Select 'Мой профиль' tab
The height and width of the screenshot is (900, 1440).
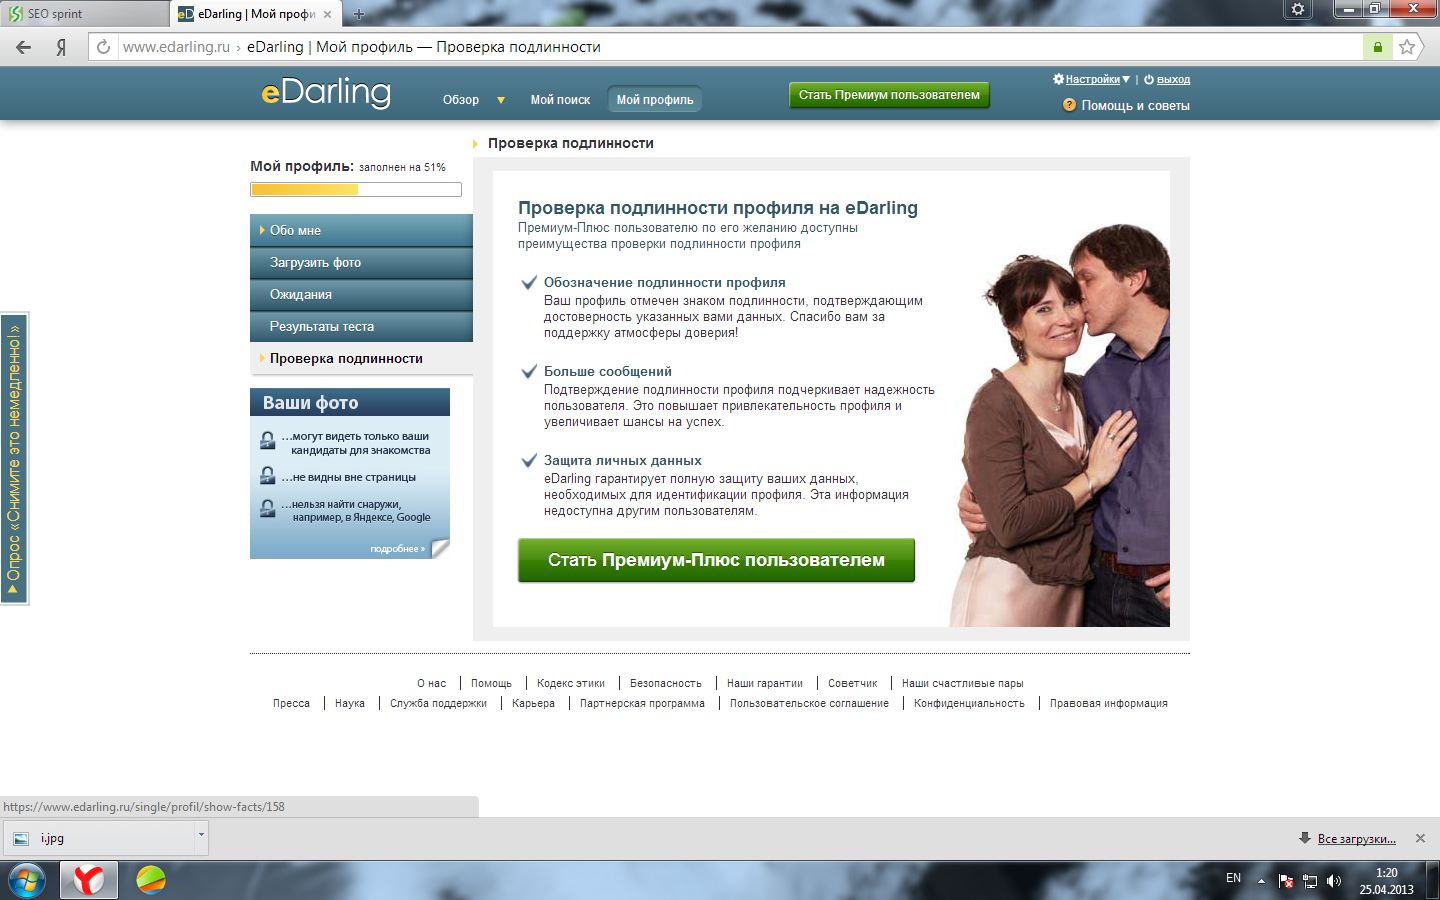point(655,100)
